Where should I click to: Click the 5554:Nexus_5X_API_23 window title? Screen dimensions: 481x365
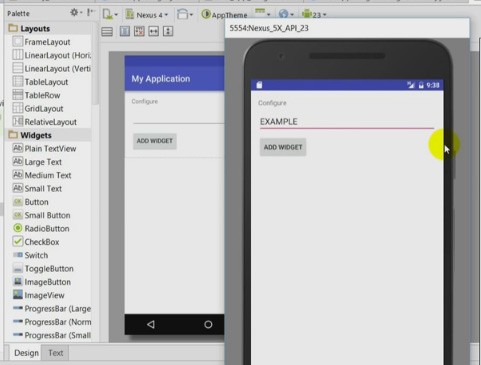click(269, 28)
